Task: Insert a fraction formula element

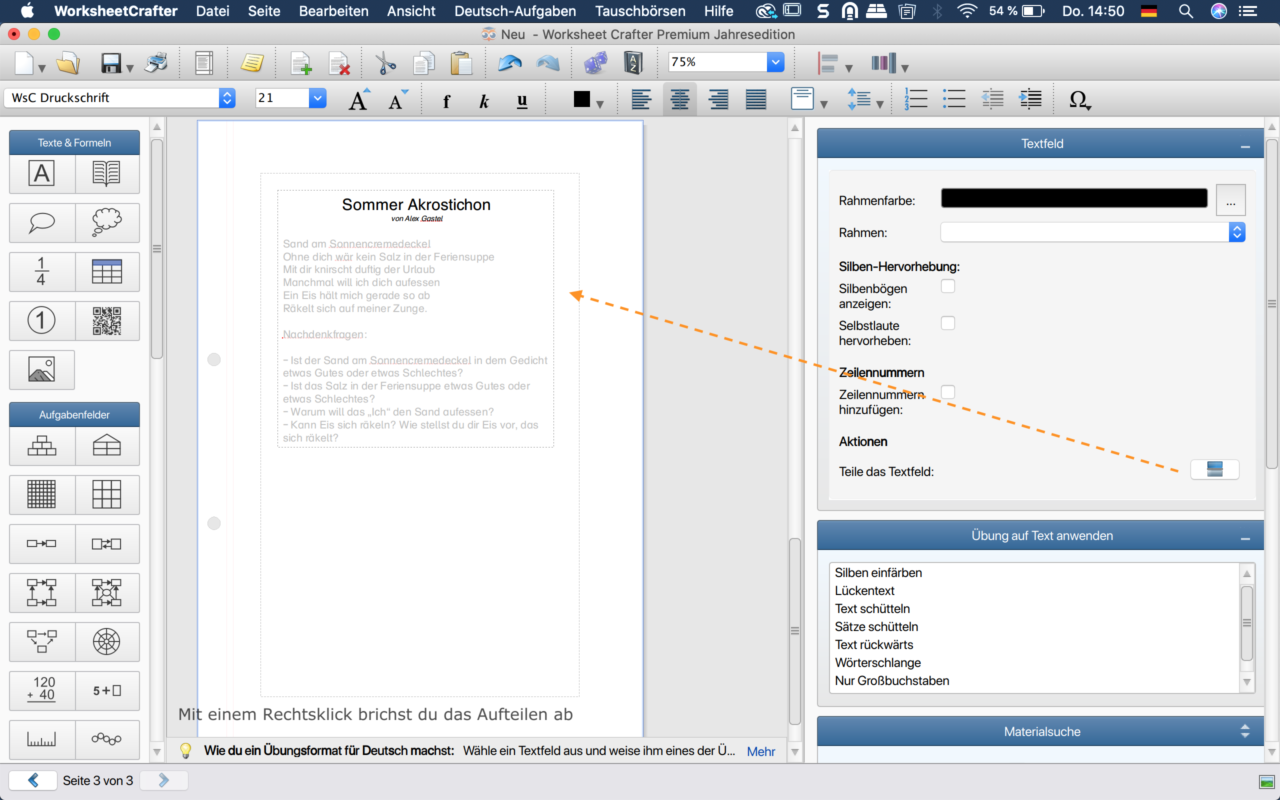Action: pos(41,271)
